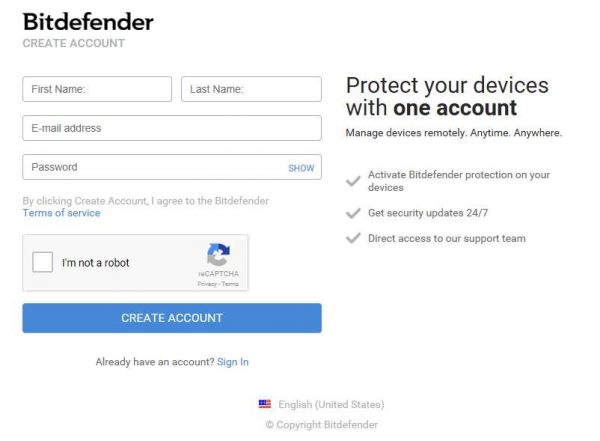The height and width of the screenshot is (441, 600).
Task: Open reCAPTCHA Privacy link
Action: pos(207,284)
